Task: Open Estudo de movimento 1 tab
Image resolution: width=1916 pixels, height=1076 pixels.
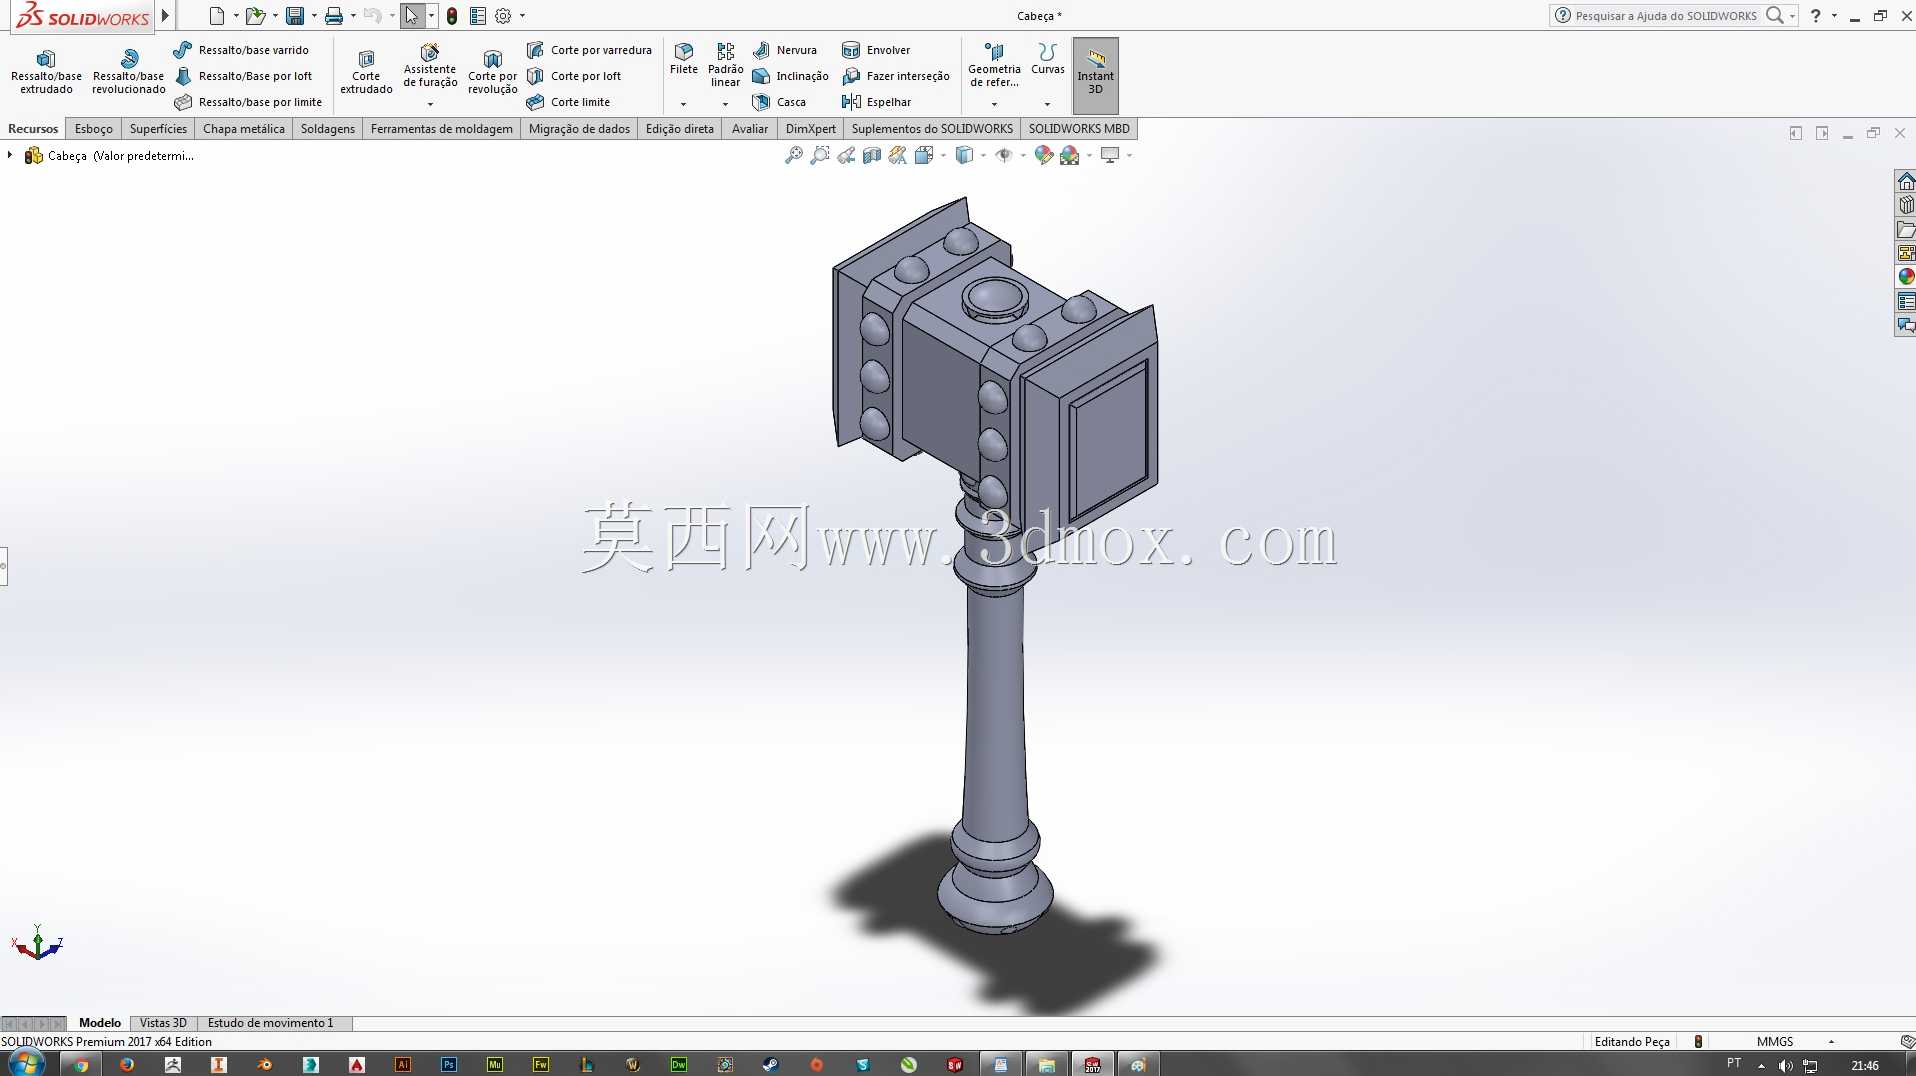Action: (x=271, y=1023)
